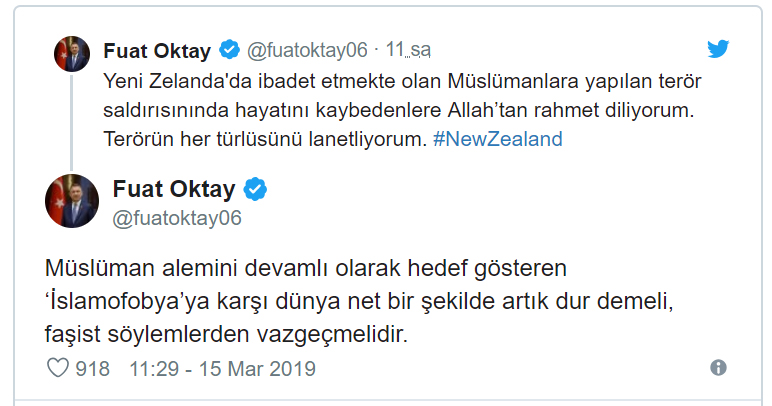772x406 pixels.
Task: Click the large bold Fuat Oktay name
Action: pyautogui.click(x=174, y=190)
